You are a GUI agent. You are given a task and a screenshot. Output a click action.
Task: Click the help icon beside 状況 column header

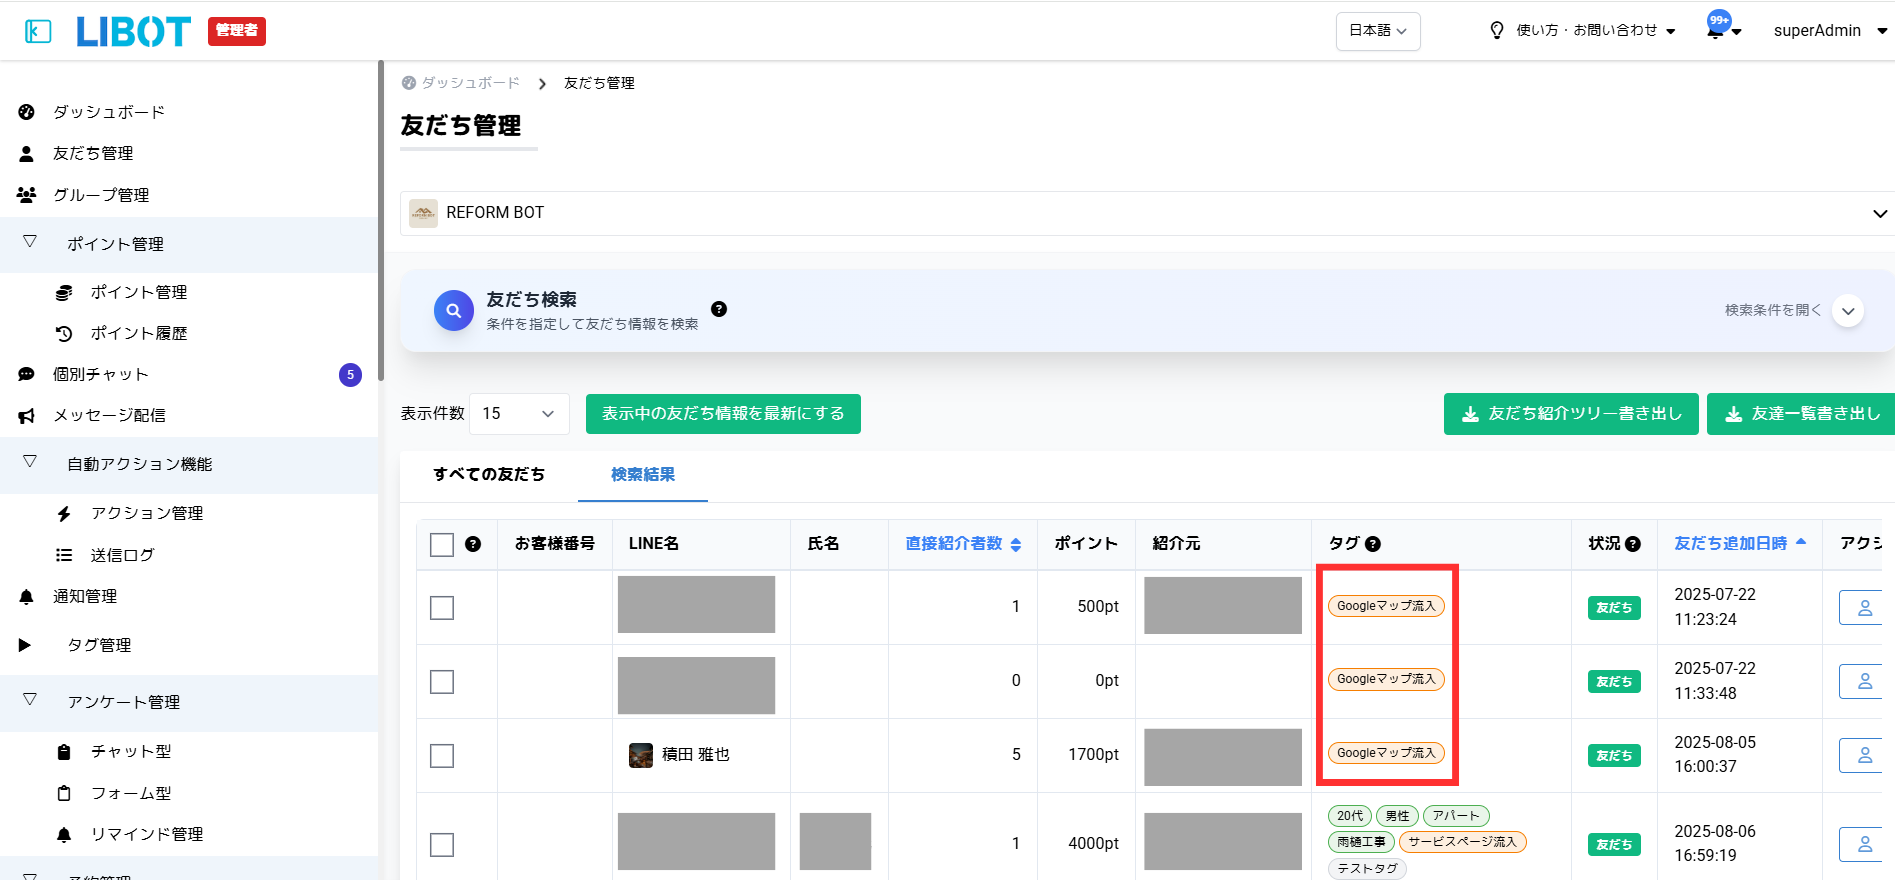[1633, 544]
